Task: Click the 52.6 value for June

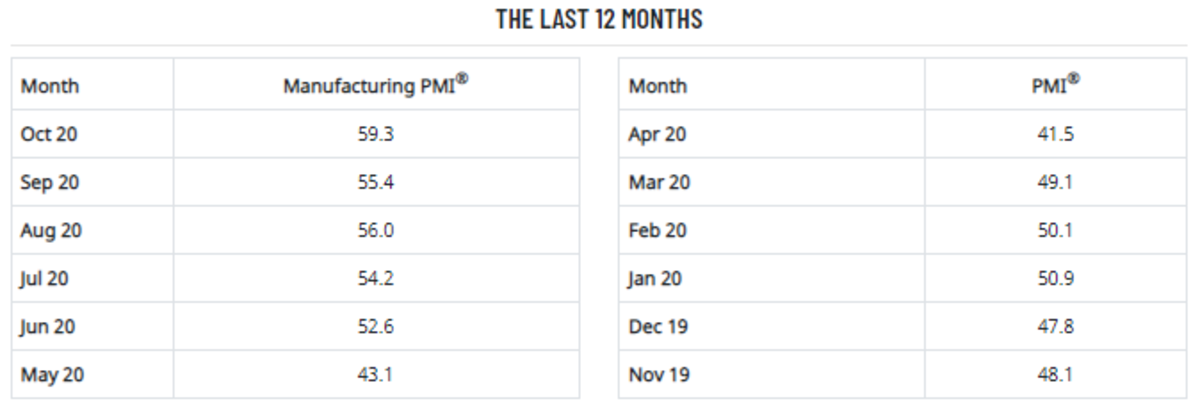Action: (x=376, y=326)
